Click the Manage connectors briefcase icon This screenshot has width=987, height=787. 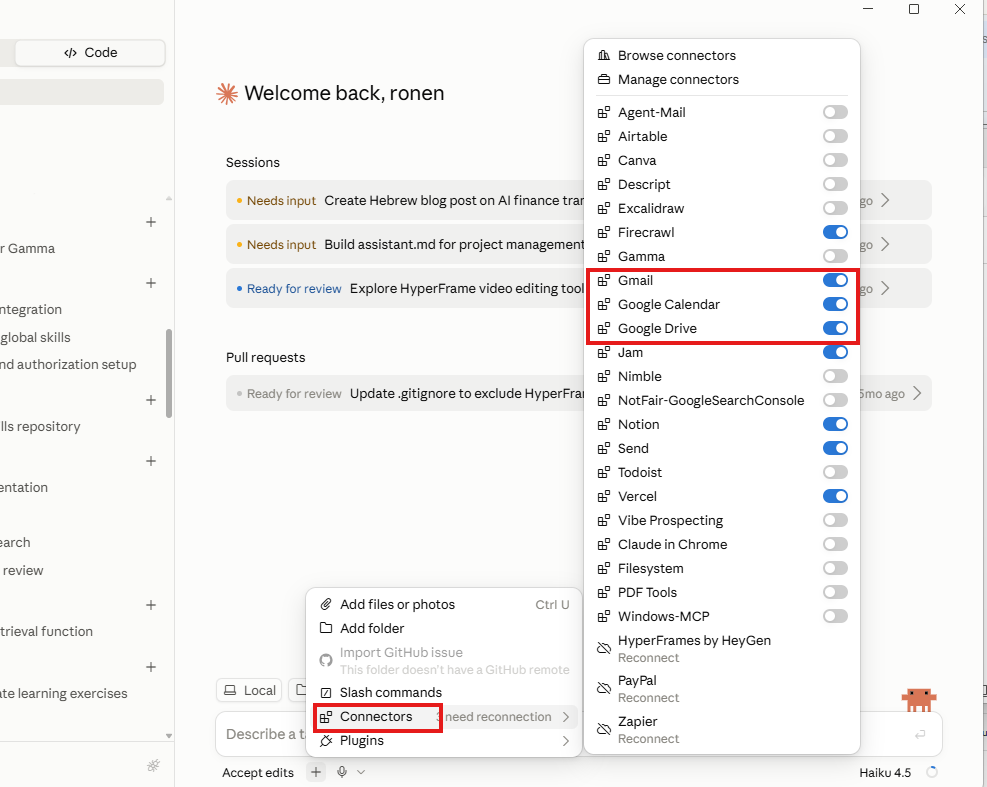pos(604,79)
